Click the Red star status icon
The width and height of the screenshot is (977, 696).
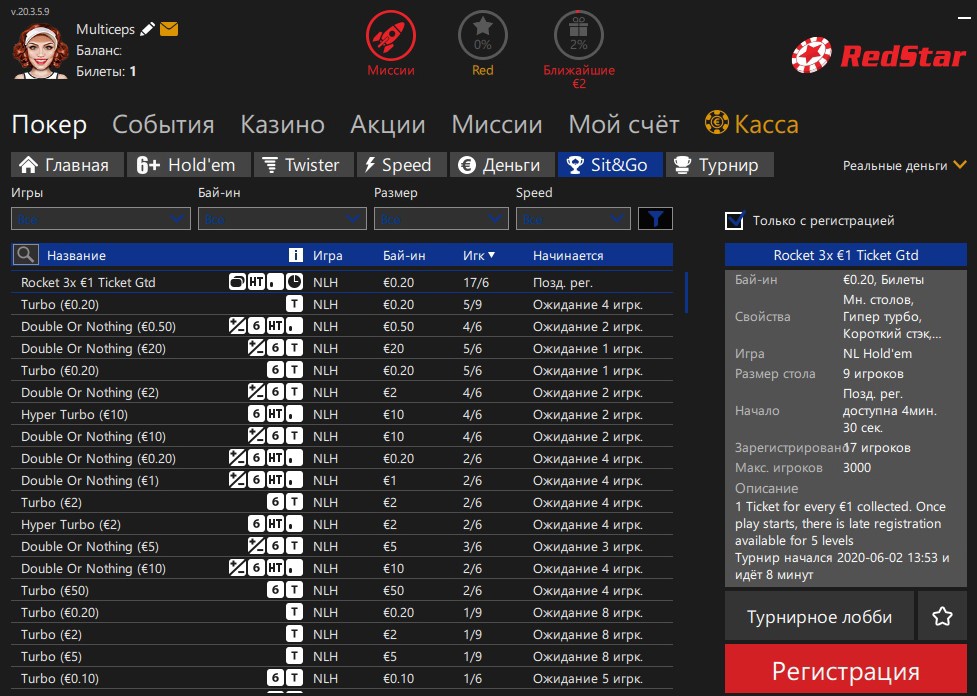coord(482,37)
